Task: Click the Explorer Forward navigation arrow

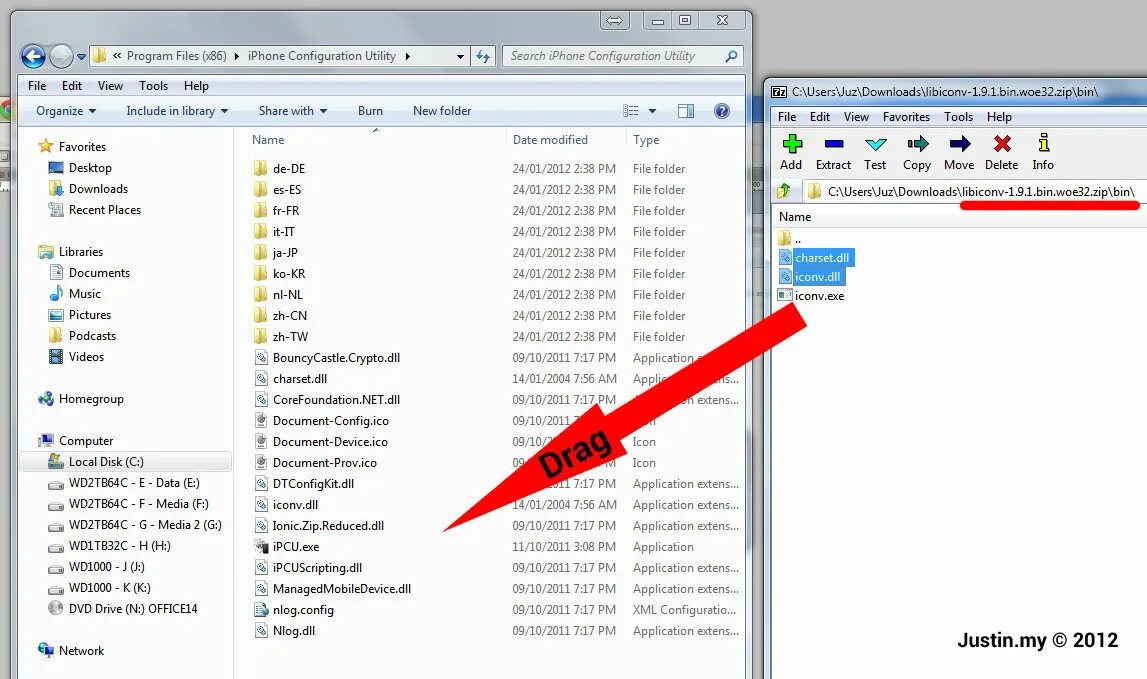Action: pyautogui.click(x=61, y=56)
